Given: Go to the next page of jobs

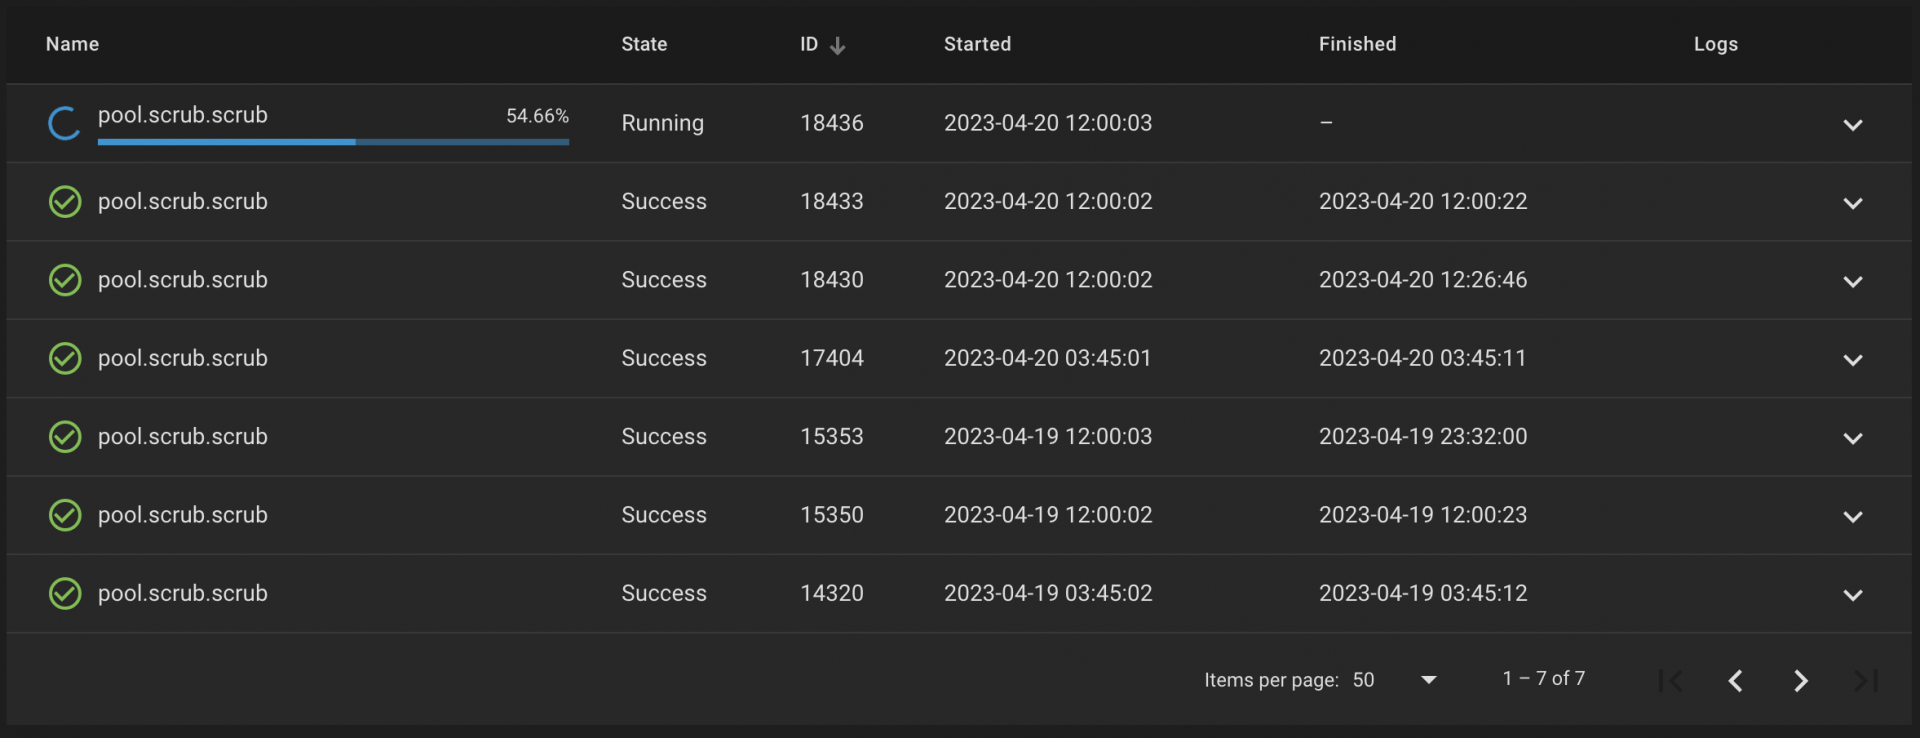Looking at the screenshot, I should [x=1800, y=681].
